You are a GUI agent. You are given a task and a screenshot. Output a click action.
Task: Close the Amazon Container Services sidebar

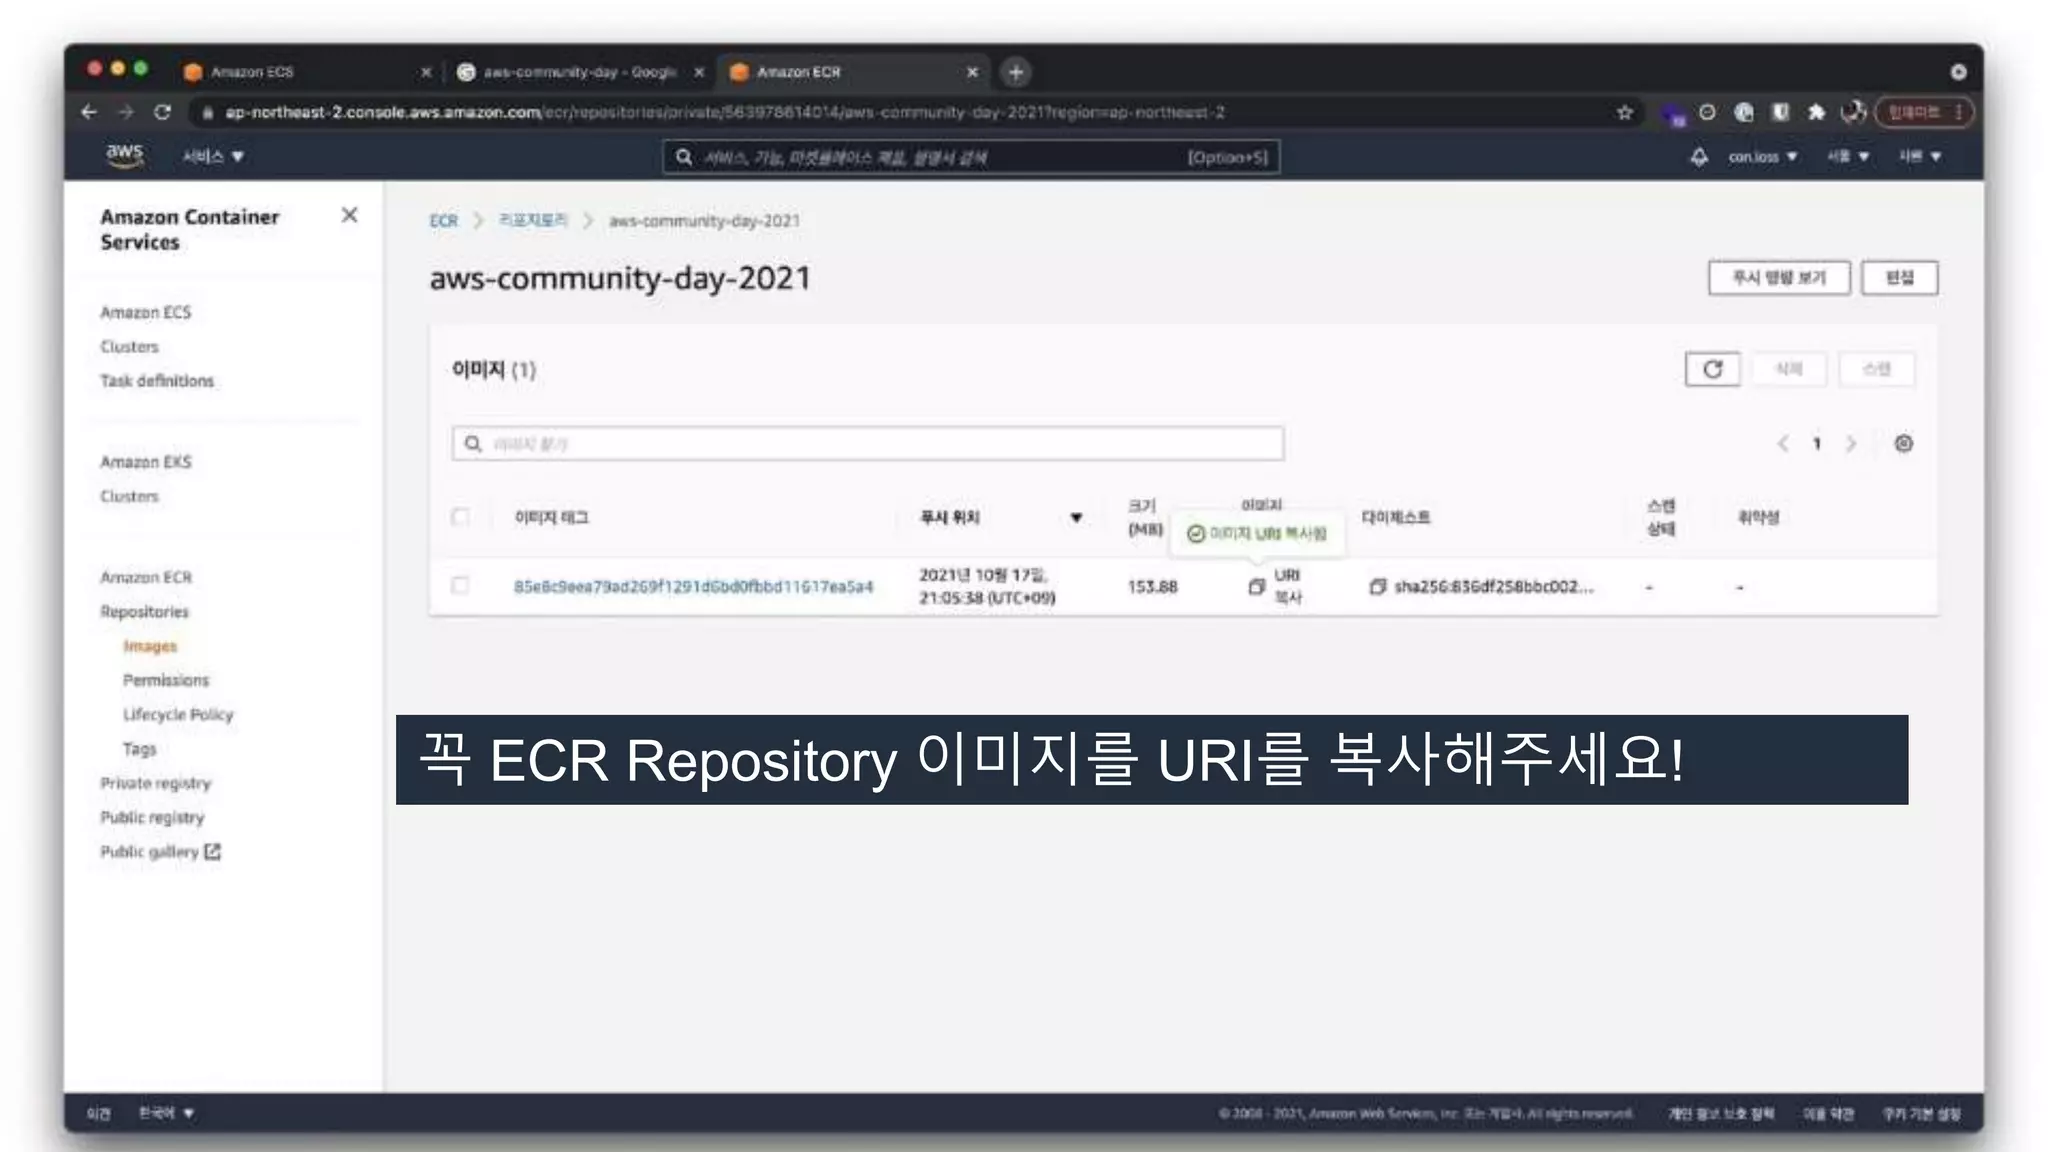pos(349,215)
